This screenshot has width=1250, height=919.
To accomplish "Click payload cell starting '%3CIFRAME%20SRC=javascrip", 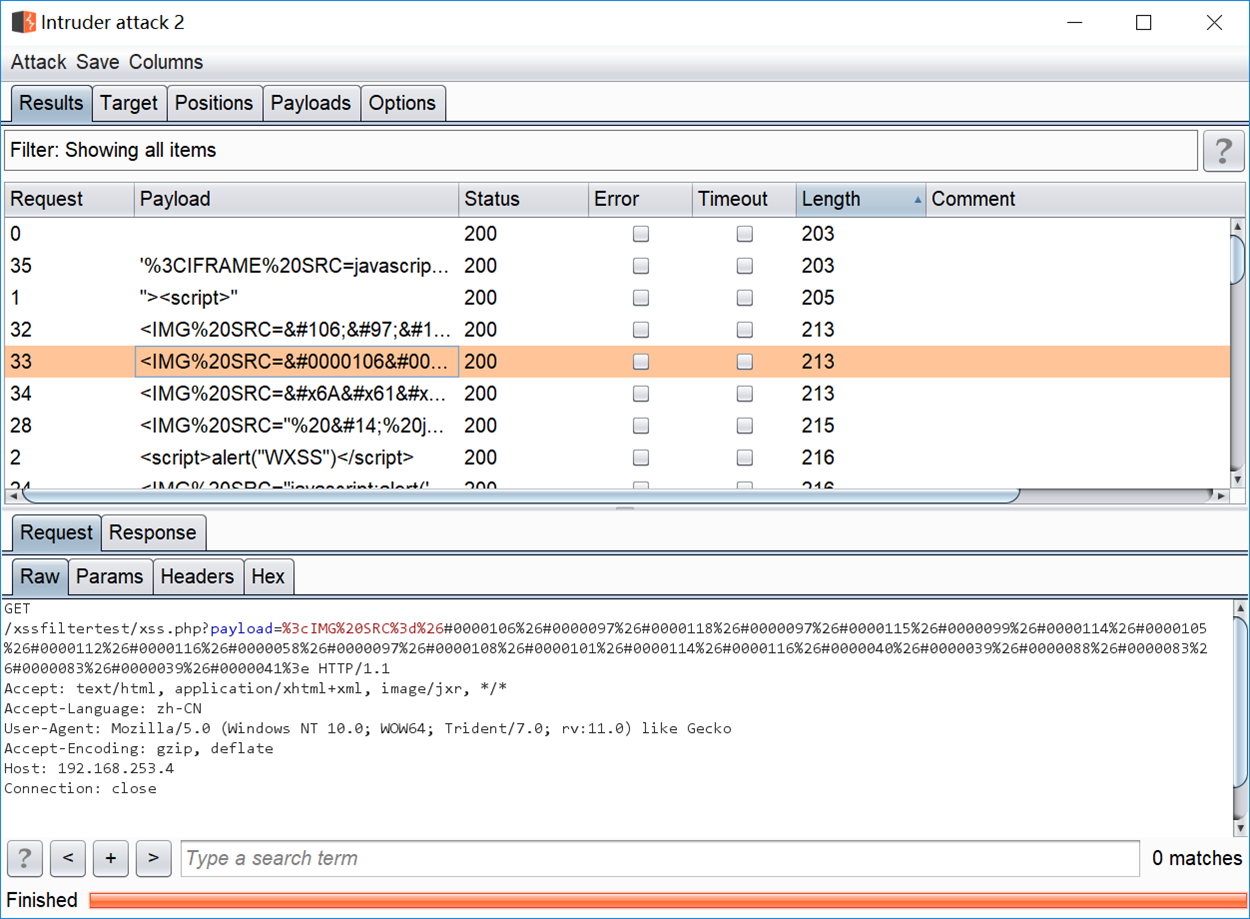I will pos(296,266).
